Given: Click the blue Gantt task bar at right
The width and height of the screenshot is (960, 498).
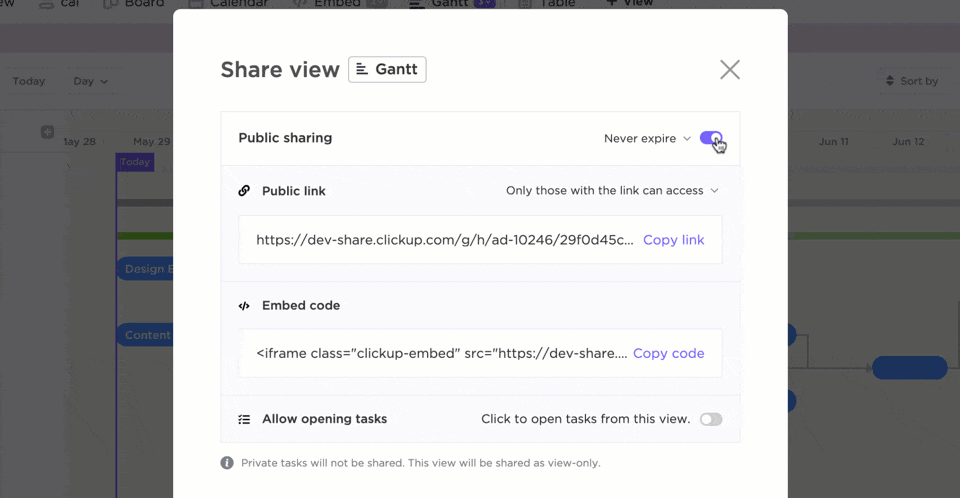Looking at the screenshot, I should (x=909, y=367).
